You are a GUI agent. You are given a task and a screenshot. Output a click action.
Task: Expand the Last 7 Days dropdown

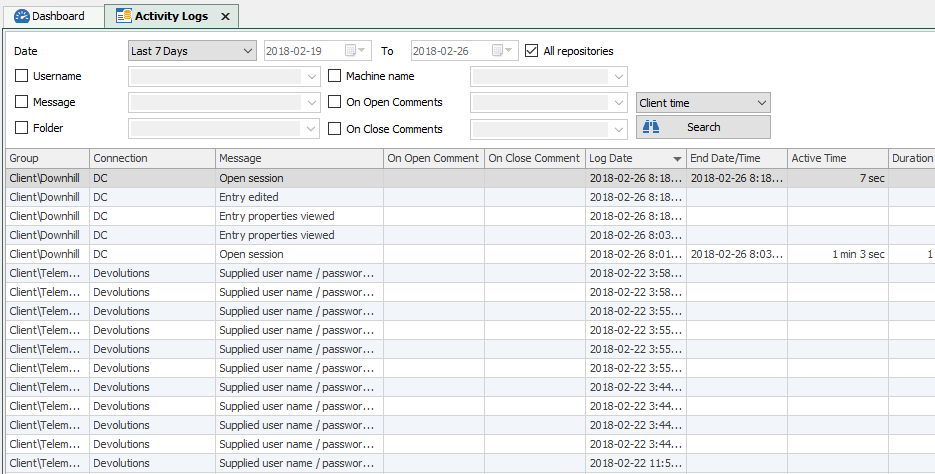tap(192, 51)
